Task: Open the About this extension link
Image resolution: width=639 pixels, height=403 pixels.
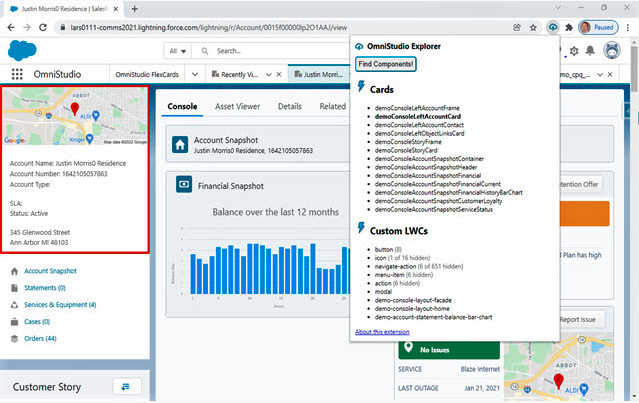Action: pos(384,331)
